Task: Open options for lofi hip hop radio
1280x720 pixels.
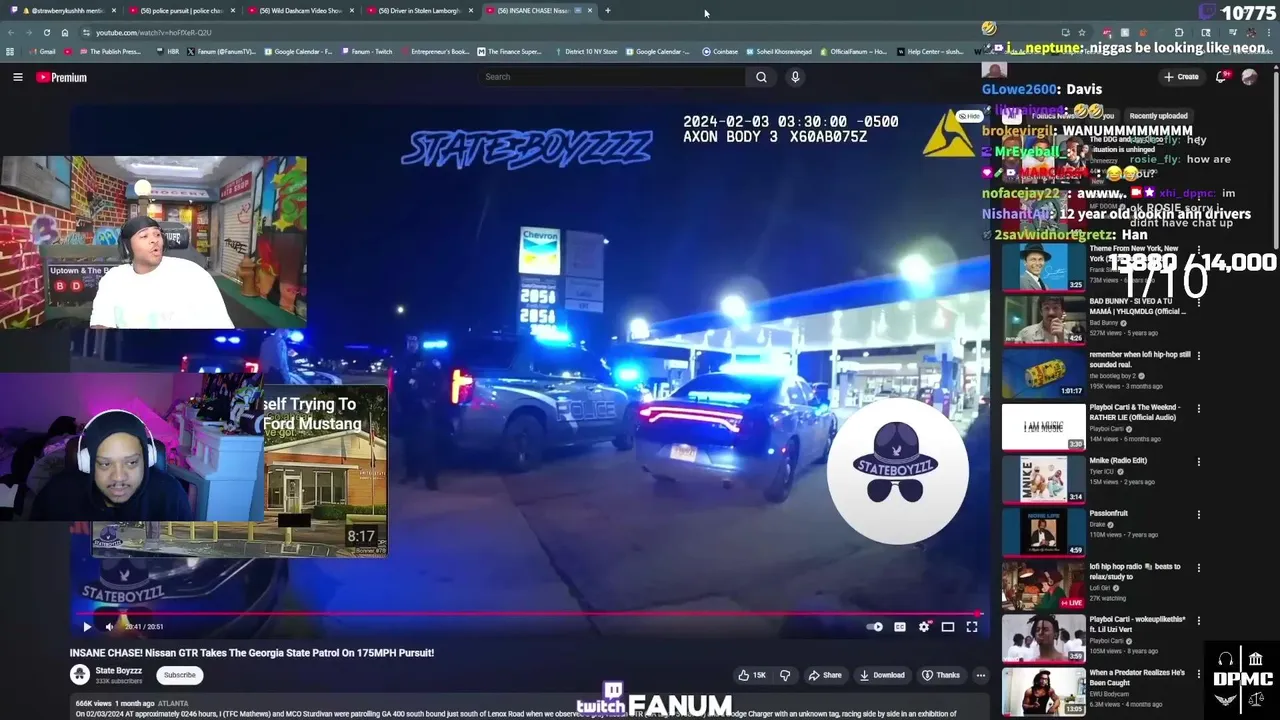Action: pos(1198,567)
